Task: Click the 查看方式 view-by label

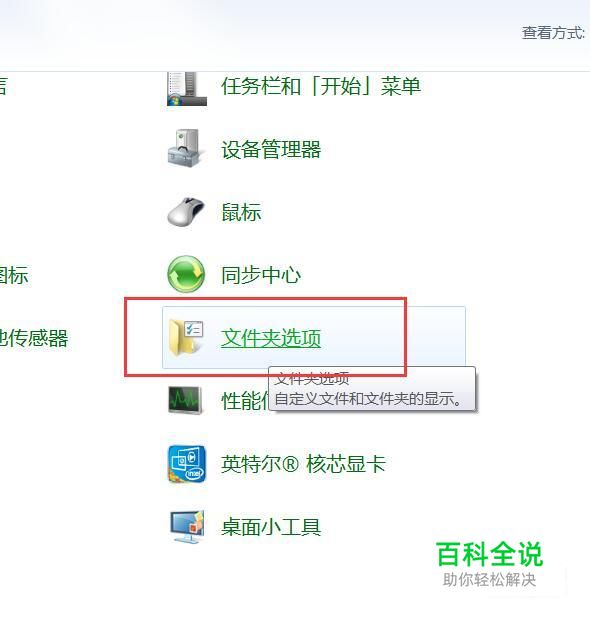Action: pyautogui.click(x=553, y=32)
